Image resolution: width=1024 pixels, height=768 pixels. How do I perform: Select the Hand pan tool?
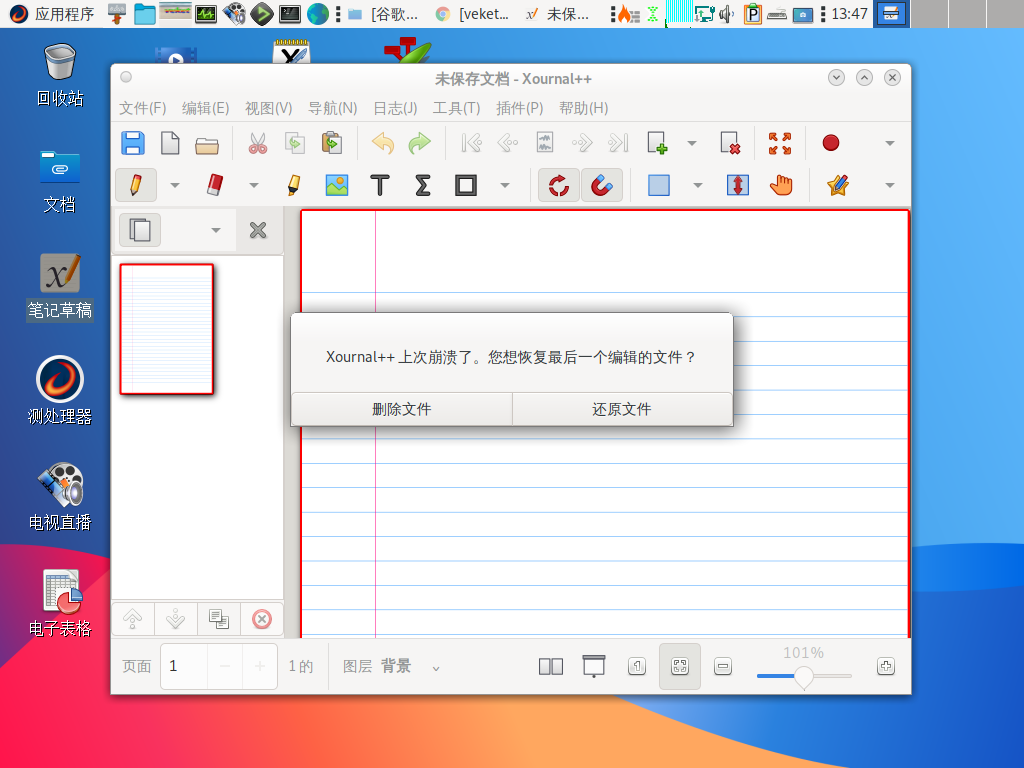780,185
